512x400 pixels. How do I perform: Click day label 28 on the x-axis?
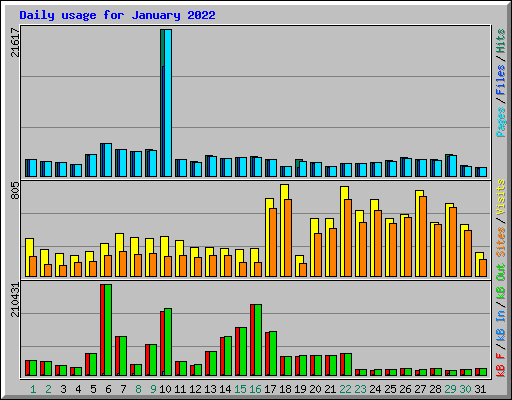tap(435, 389)
